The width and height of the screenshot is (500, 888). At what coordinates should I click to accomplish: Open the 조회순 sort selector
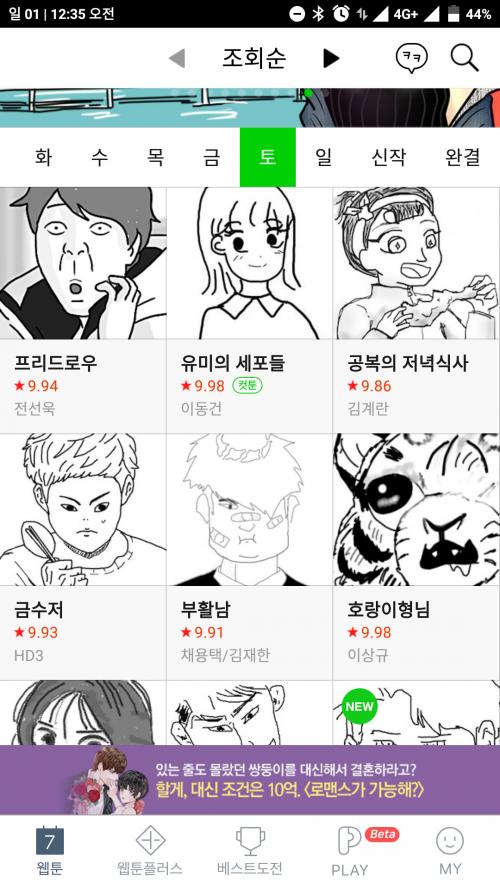[254, 58]
